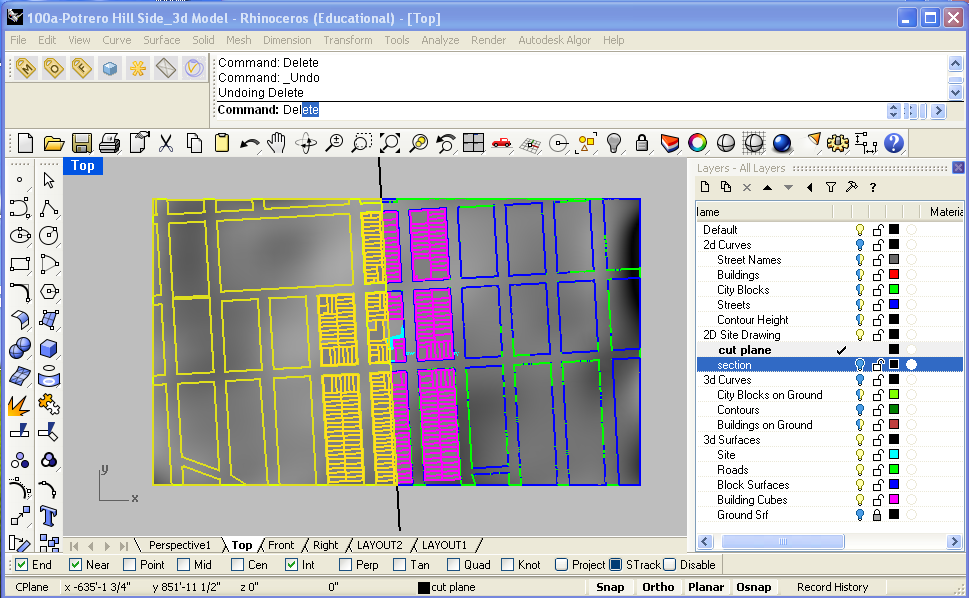Click the red car icon in toolbar
Viewport: 969px width, 598px height.
click(502, 143)
